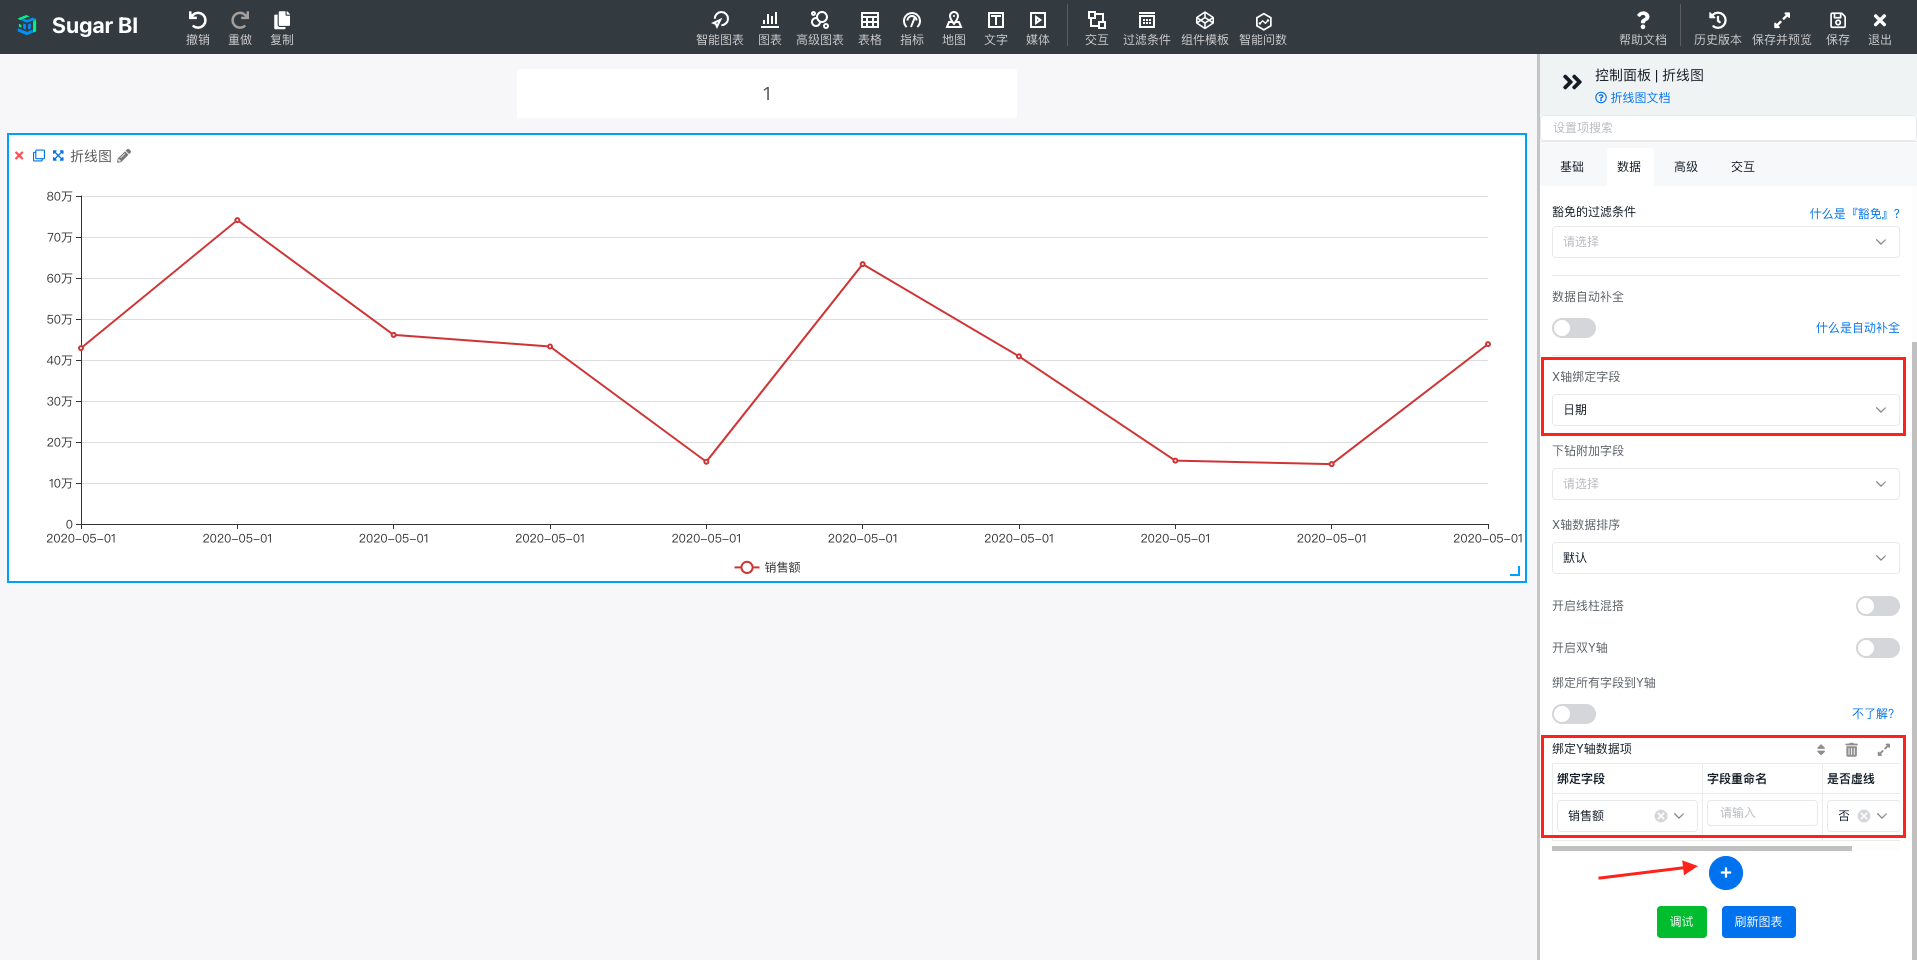
Task: Open the 图表 chart menu
Action: (x=770, y=27)
